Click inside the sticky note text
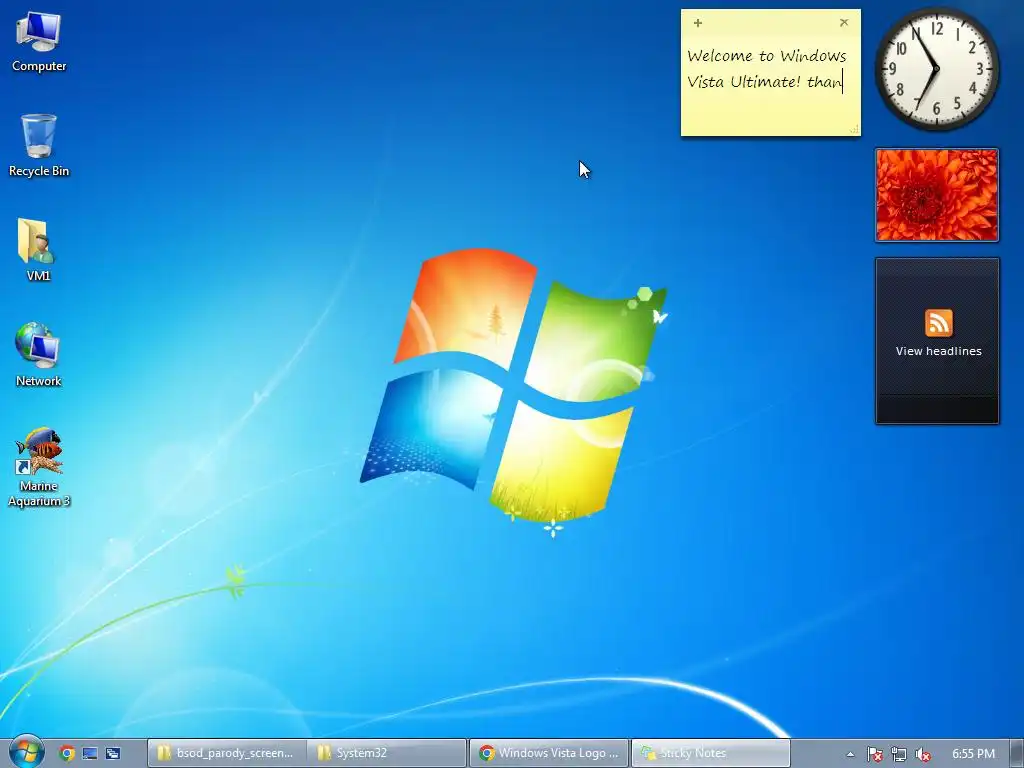The image size is (1024, 768). pyautogui.click(x=767, y=69)
